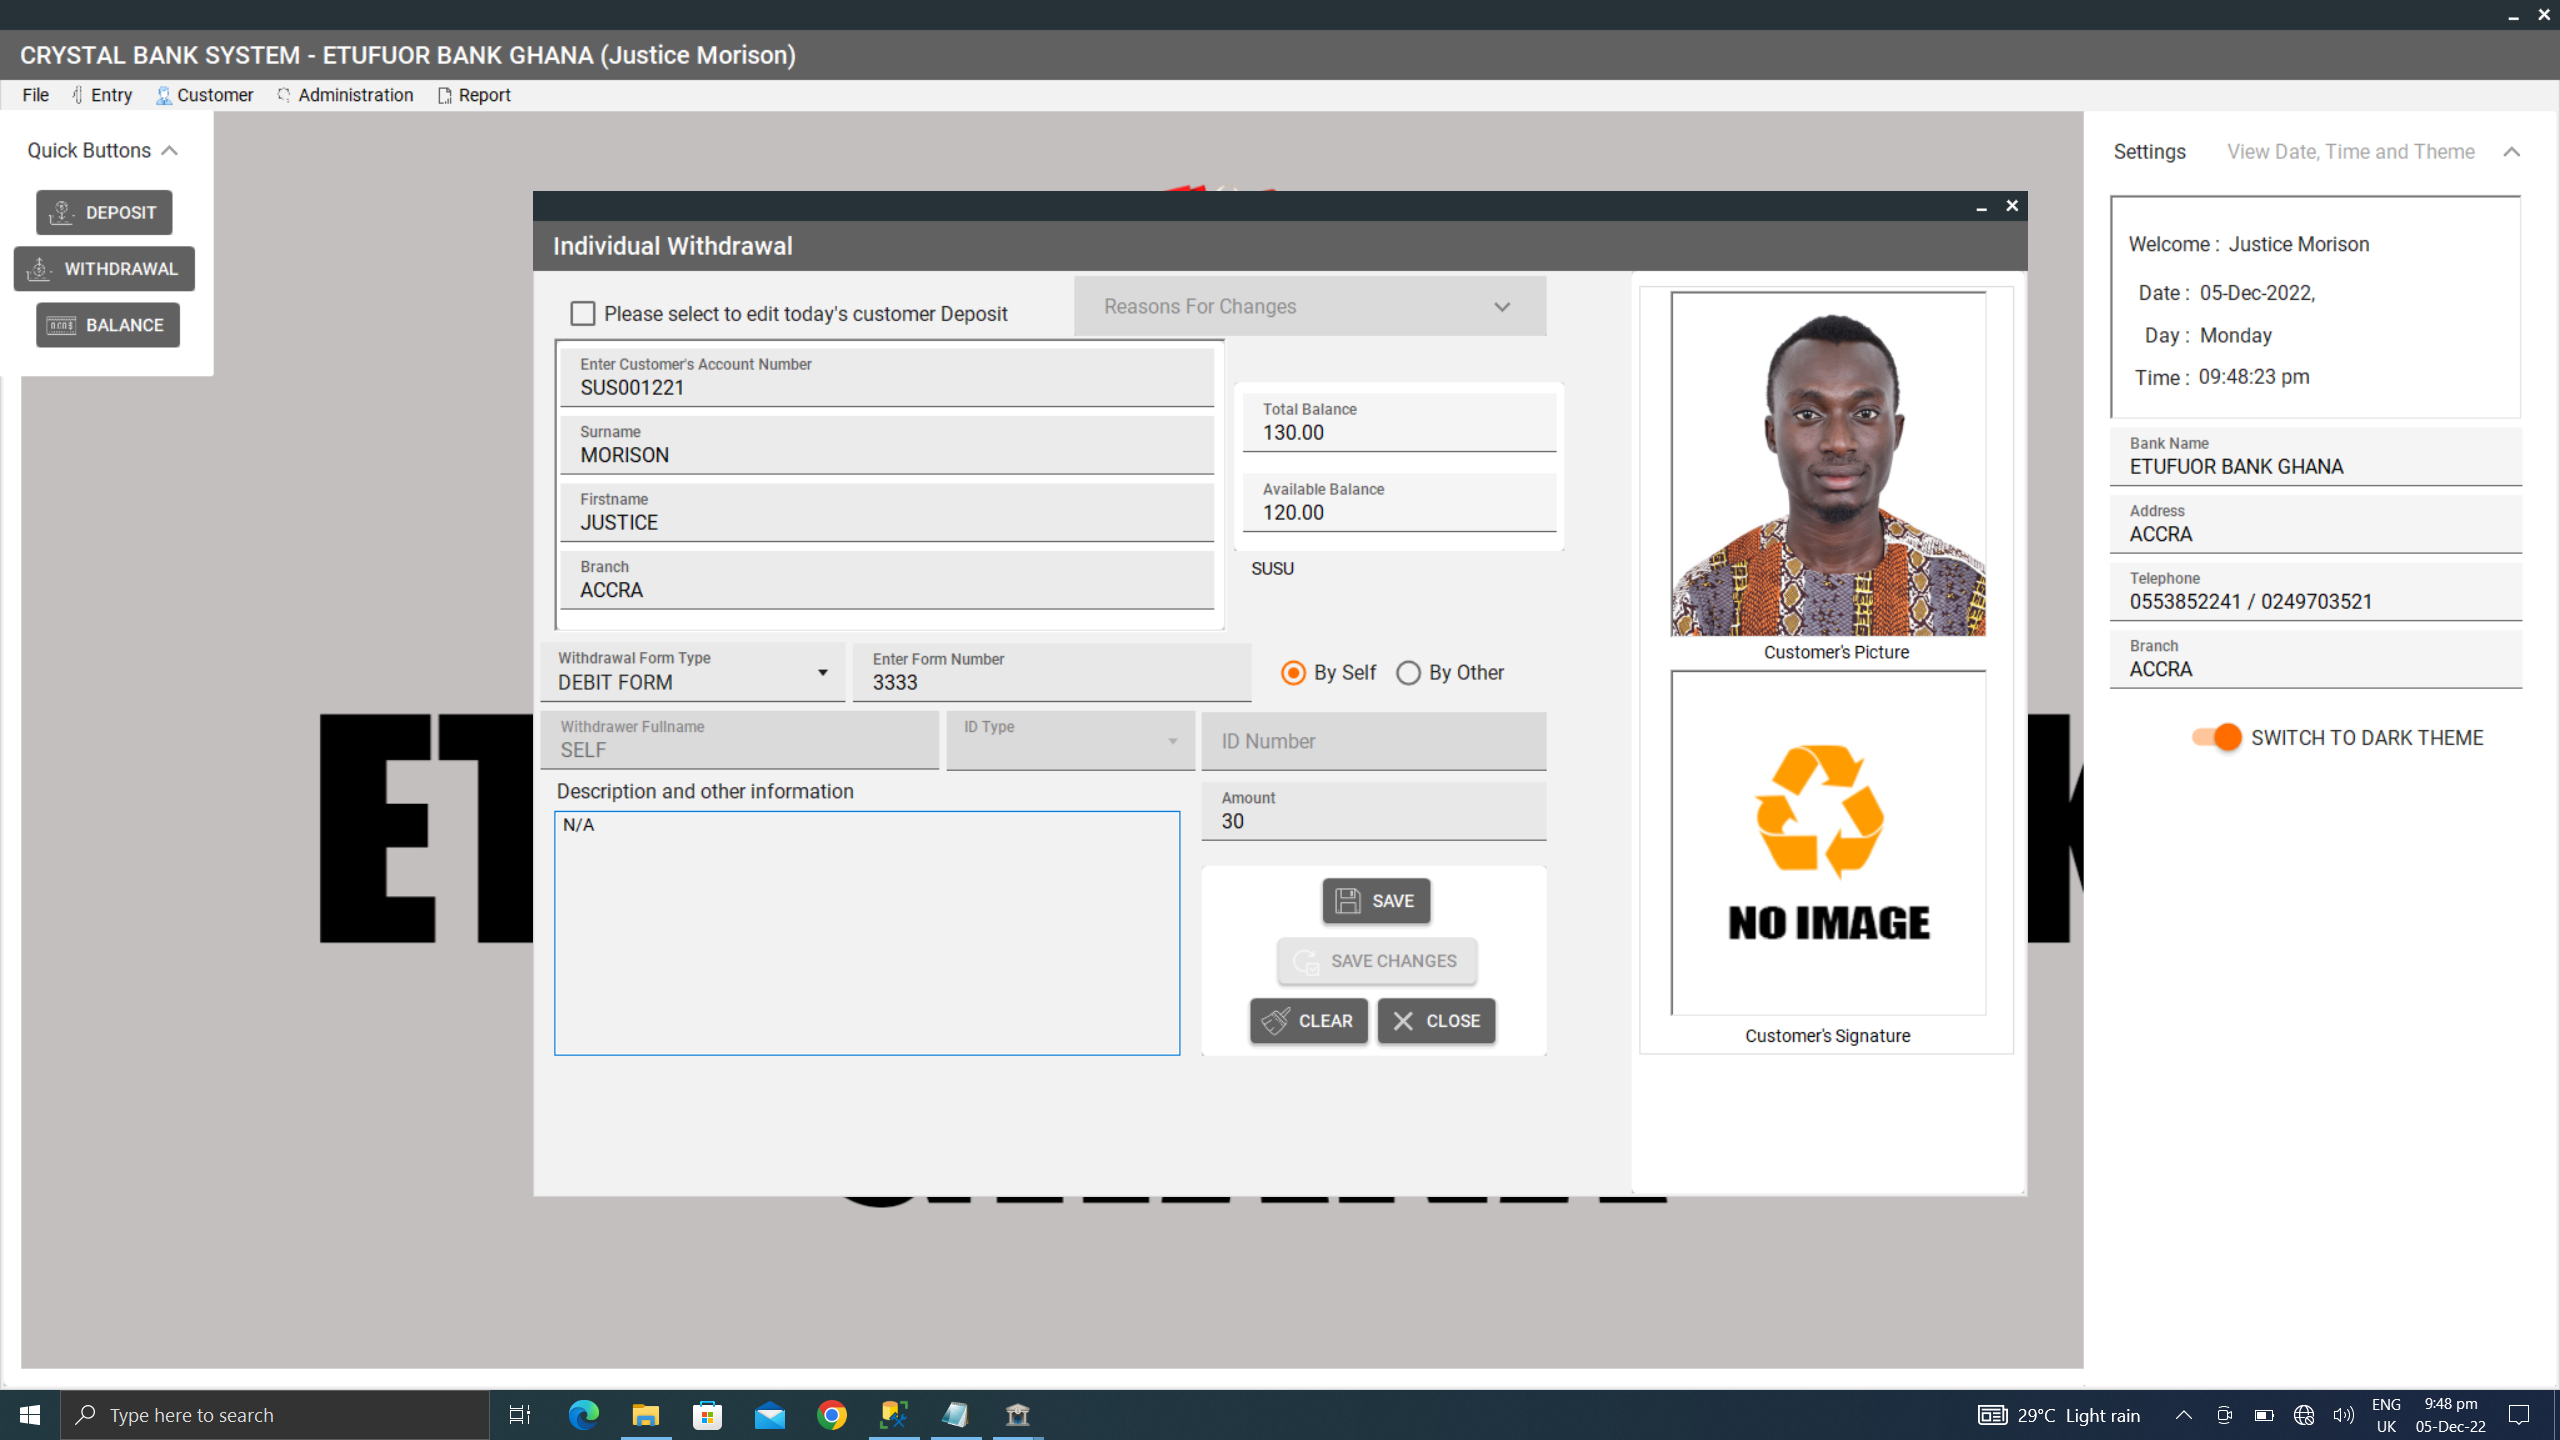Expand the Reasons For Changes dropdown
This screenshot has width=2560, height=1440.
tap(1502, 307)
